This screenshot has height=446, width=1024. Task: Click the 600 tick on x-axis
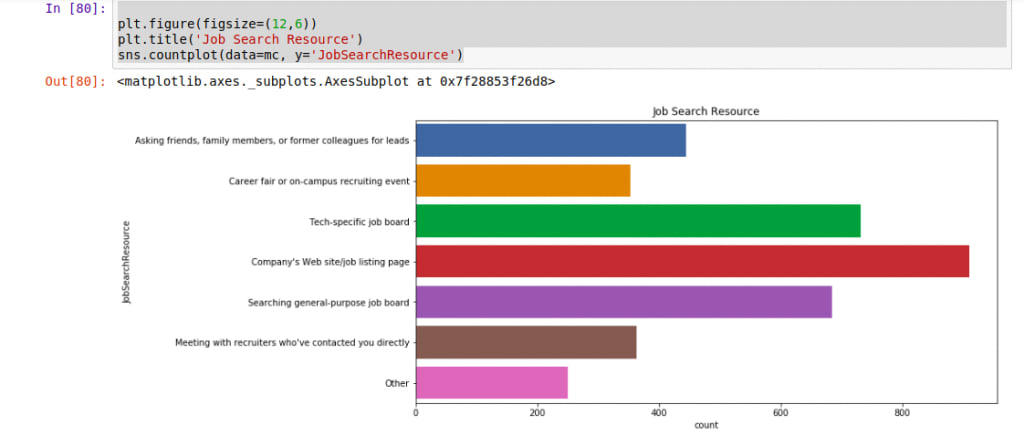coord(780,413)
